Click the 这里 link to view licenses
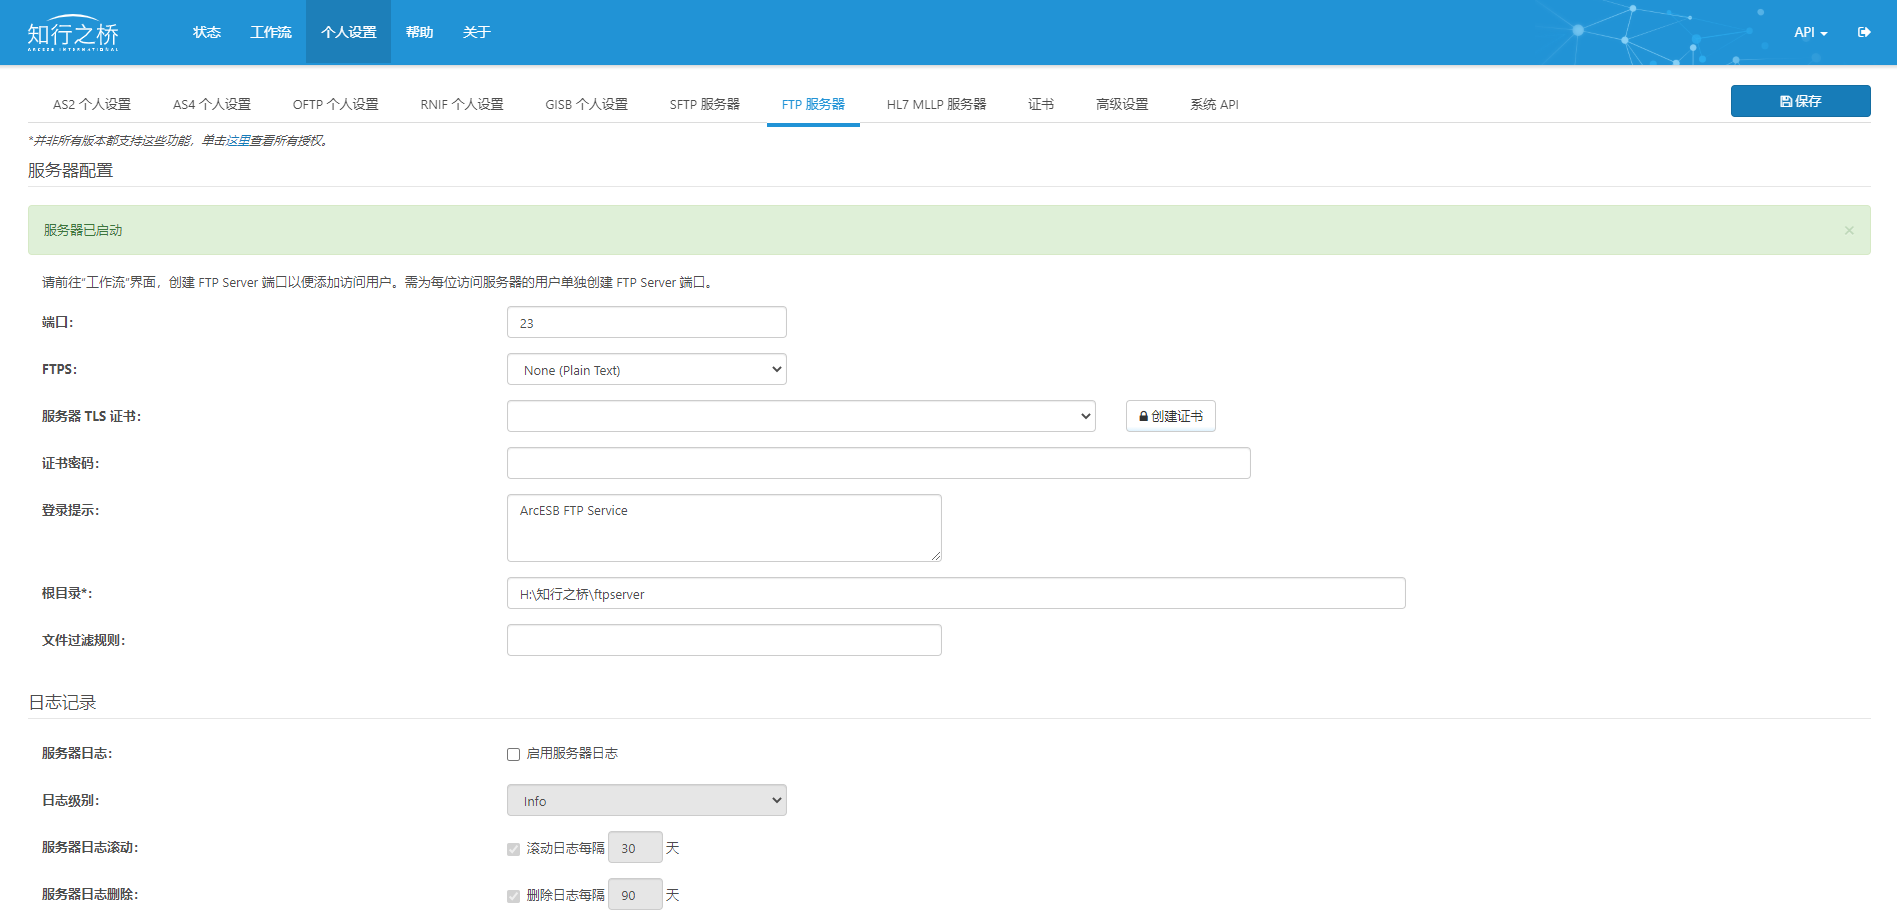1897x917 pixels. 238,141
